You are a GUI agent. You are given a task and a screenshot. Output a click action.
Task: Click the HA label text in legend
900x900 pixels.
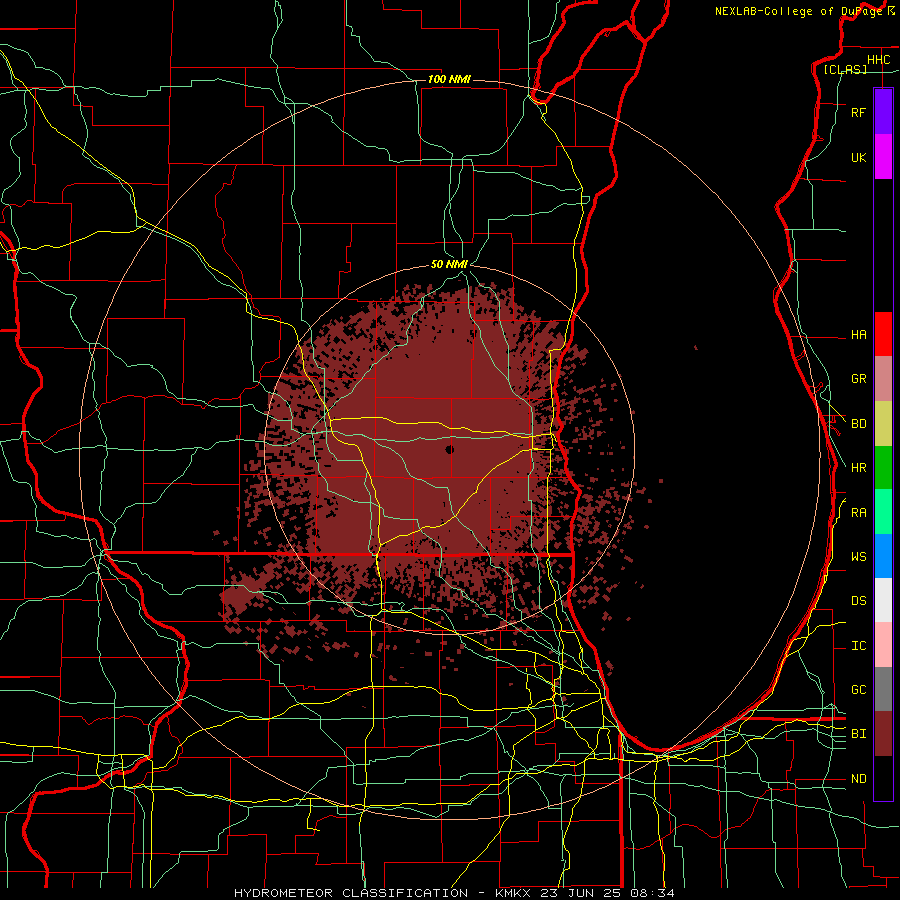(858, 335)
